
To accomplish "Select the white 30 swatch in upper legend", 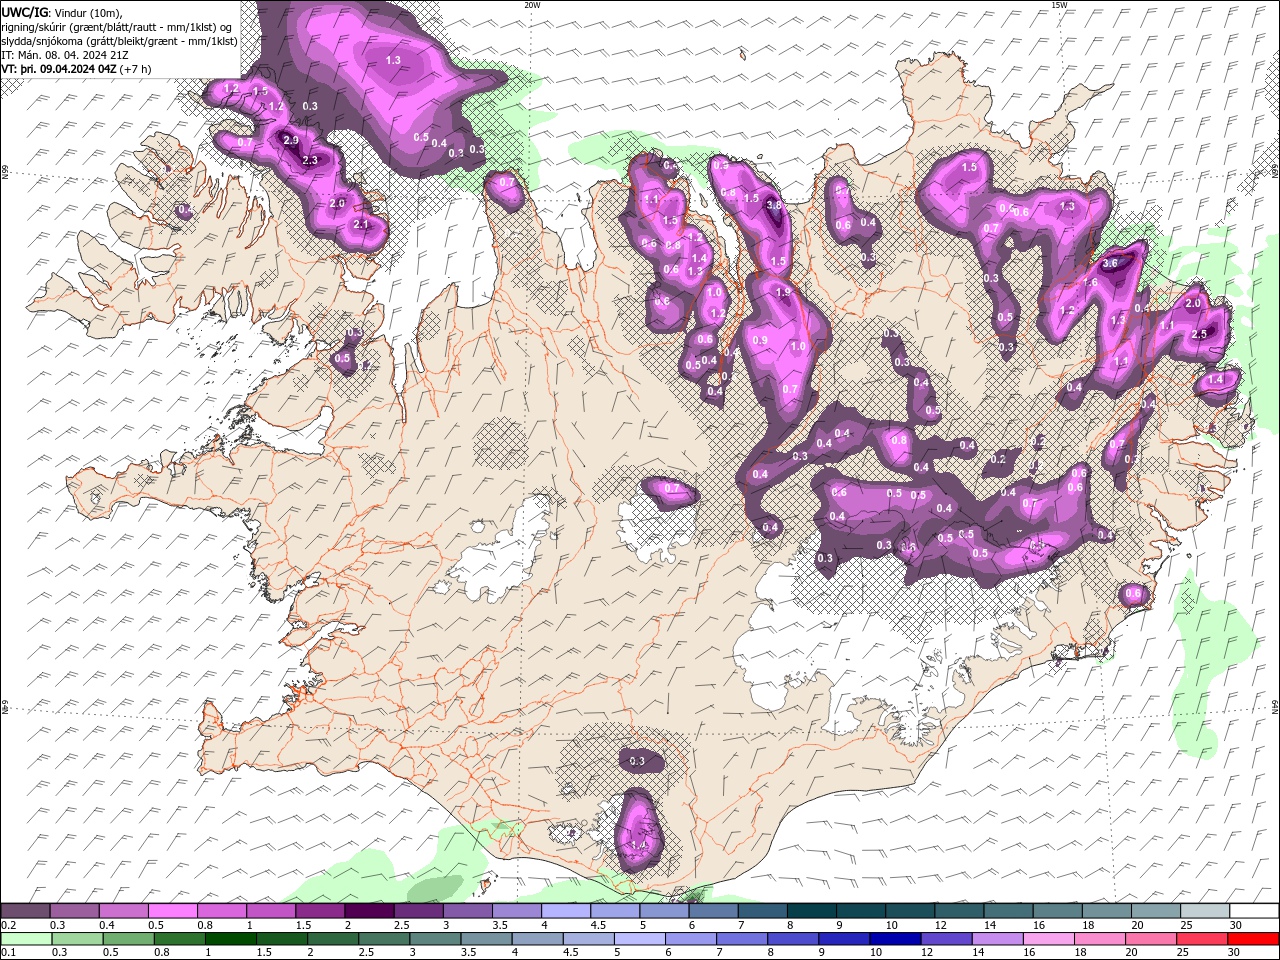I will (1255, 911).
